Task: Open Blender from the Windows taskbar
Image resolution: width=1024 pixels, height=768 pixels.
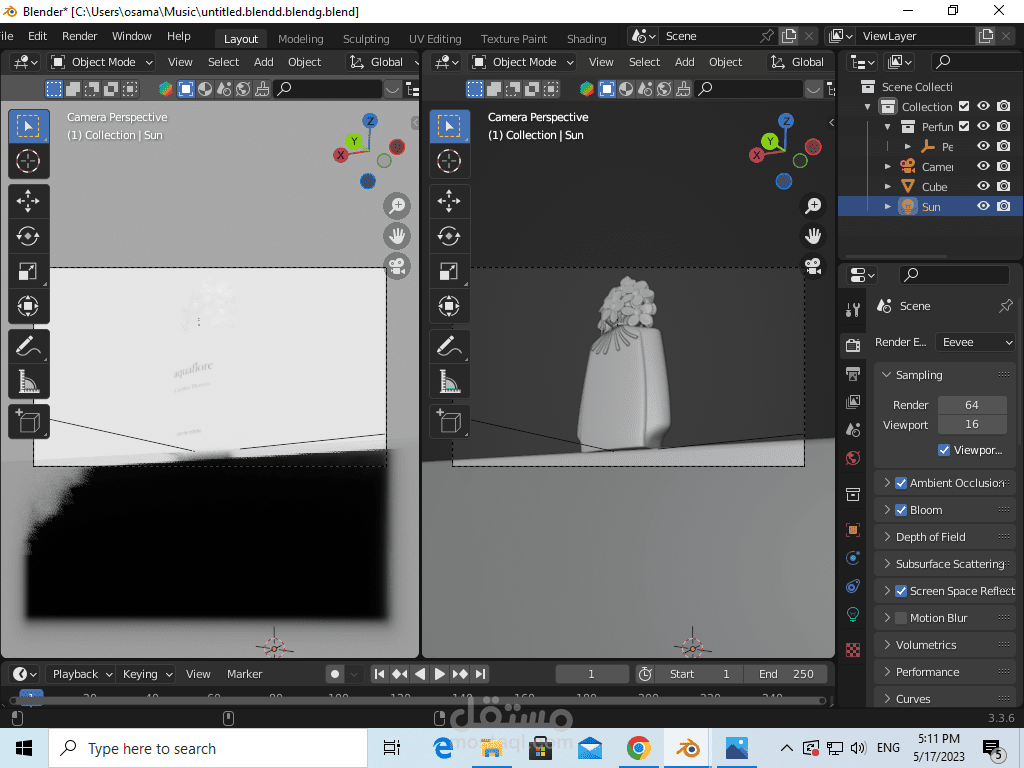Action: pyautogui.click(x=687, y=748)
